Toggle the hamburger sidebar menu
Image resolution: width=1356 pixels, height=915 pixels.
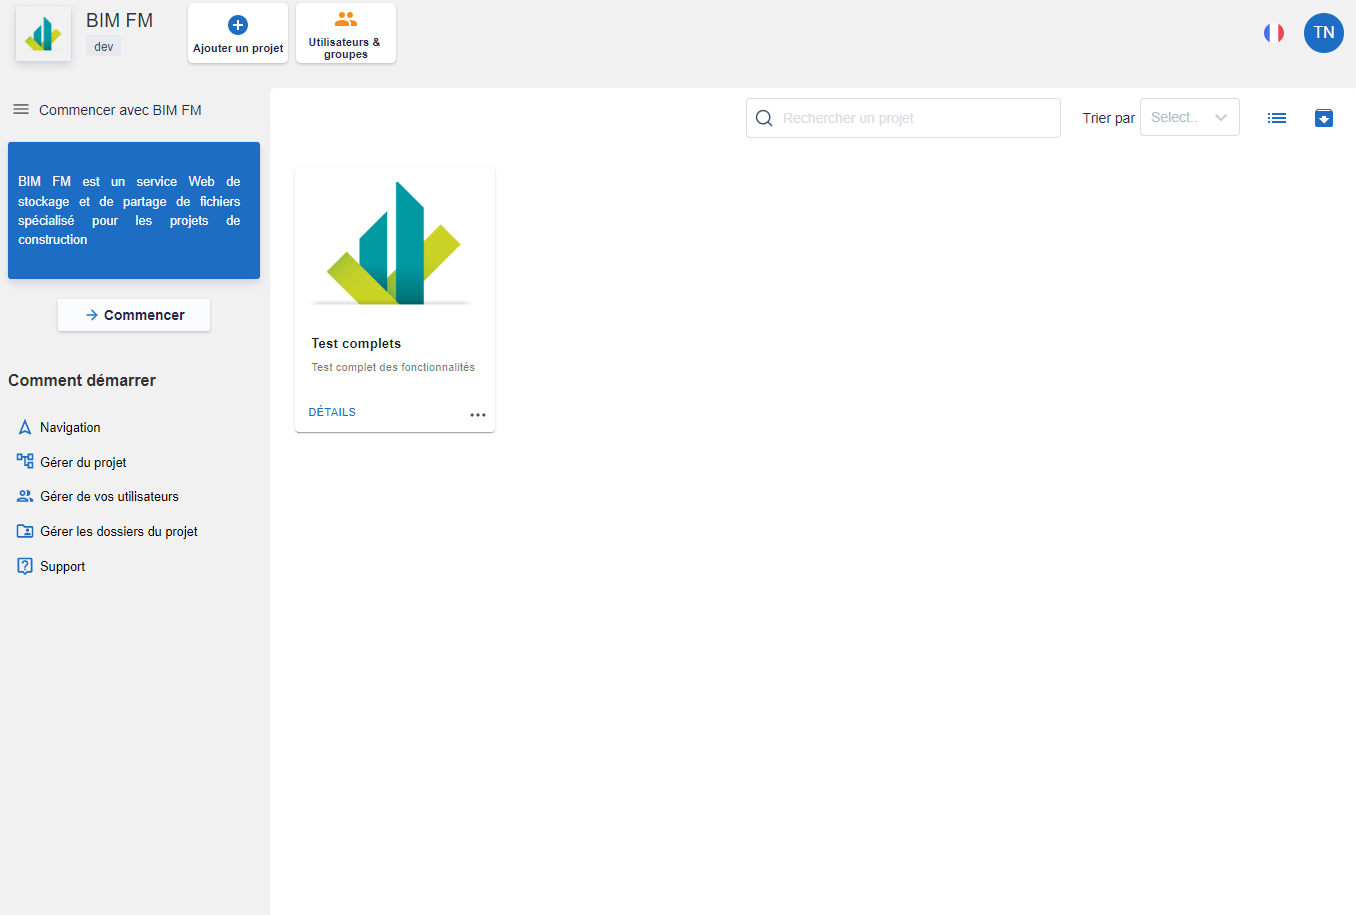[x=20, y=109]
